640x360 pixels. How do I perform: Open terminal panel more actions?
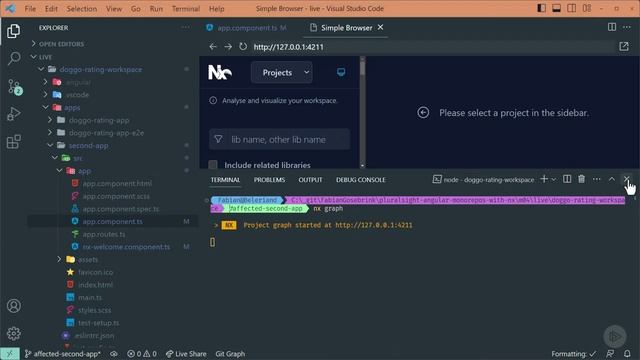(x=596, y=179)
